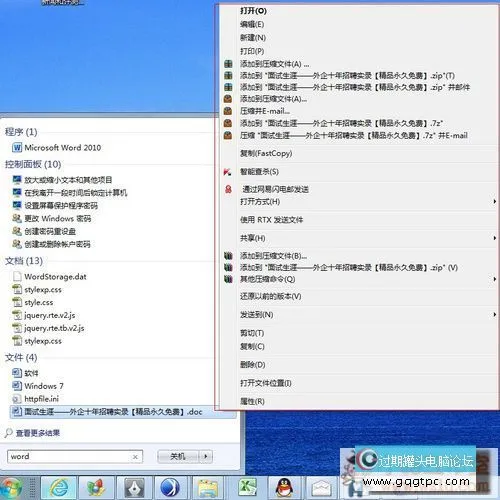Expand the 发送到(N) submenu
The width and height of the screenshot is (500, 500).
pyautogui.click(x=495, y=314)
